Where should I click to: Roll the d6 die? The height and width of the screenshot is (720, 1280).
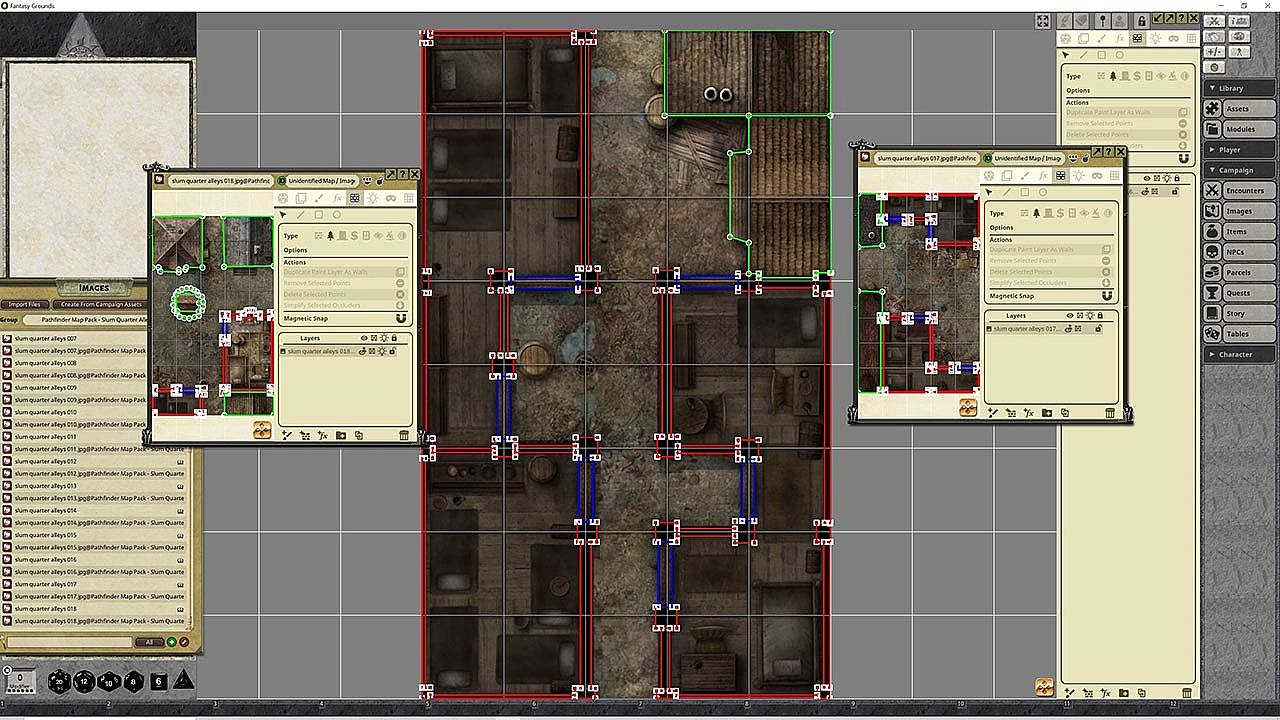tap(158, 682)
